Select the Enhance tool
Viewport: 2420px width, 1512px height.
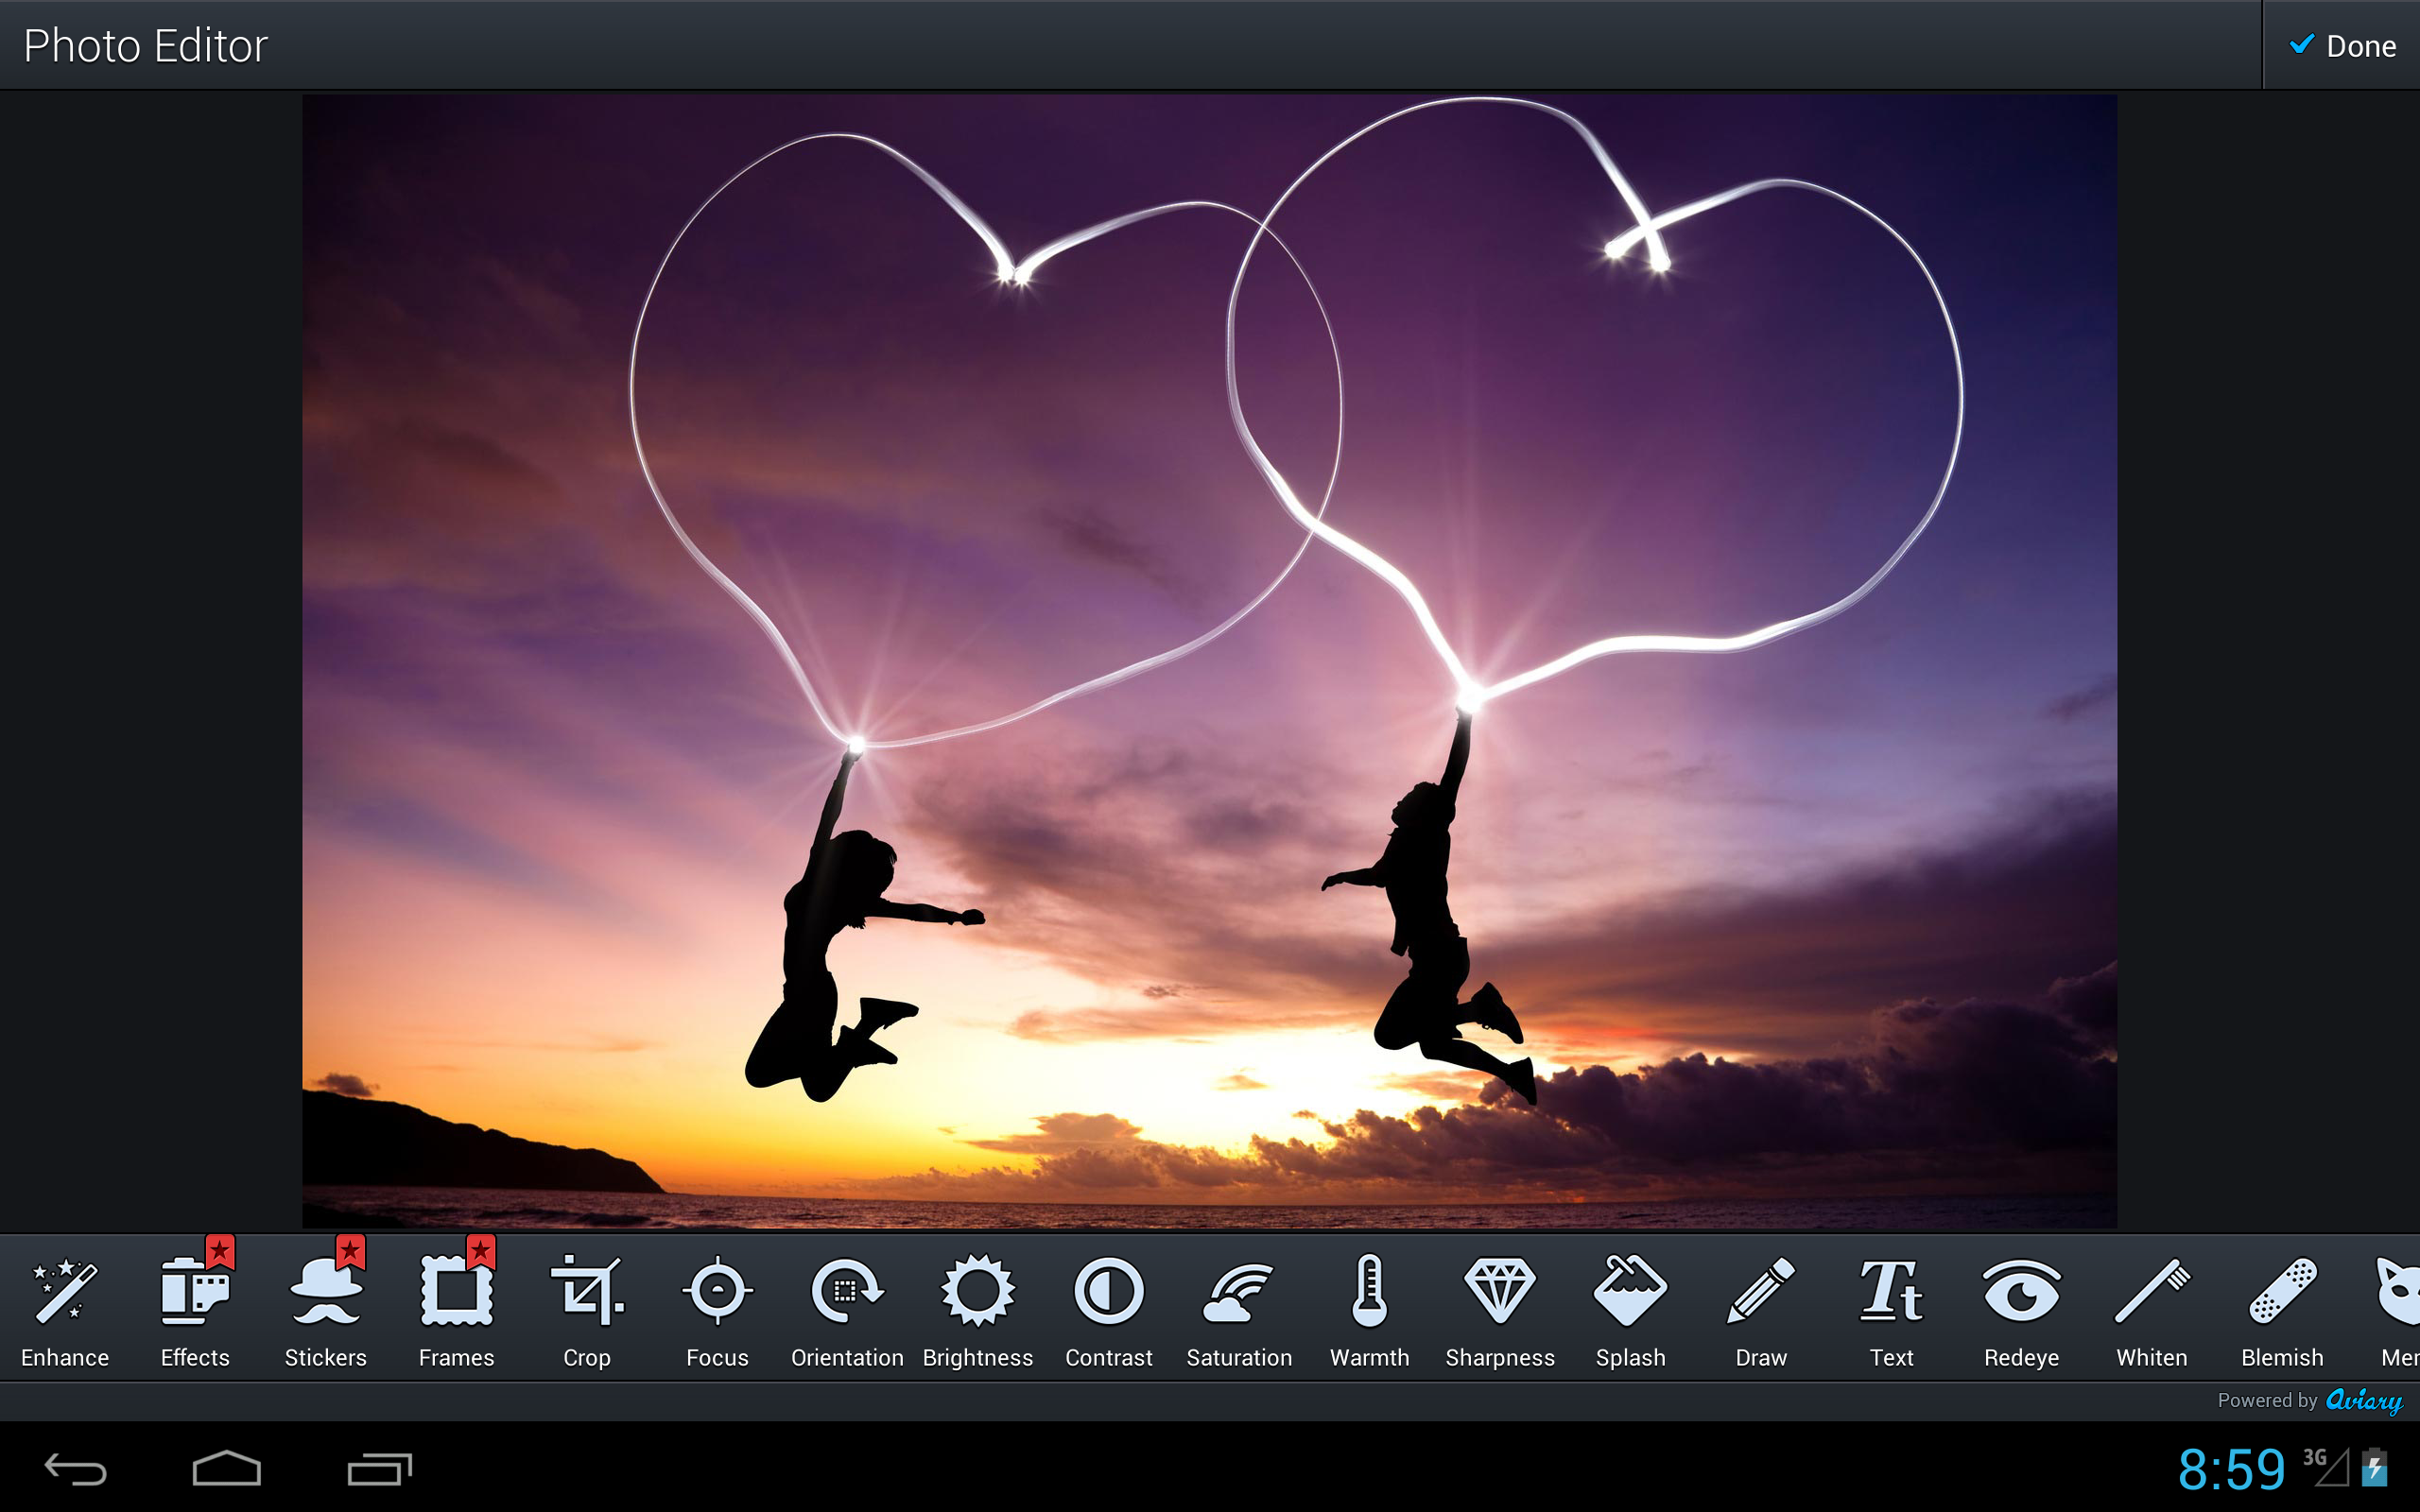64,1310
